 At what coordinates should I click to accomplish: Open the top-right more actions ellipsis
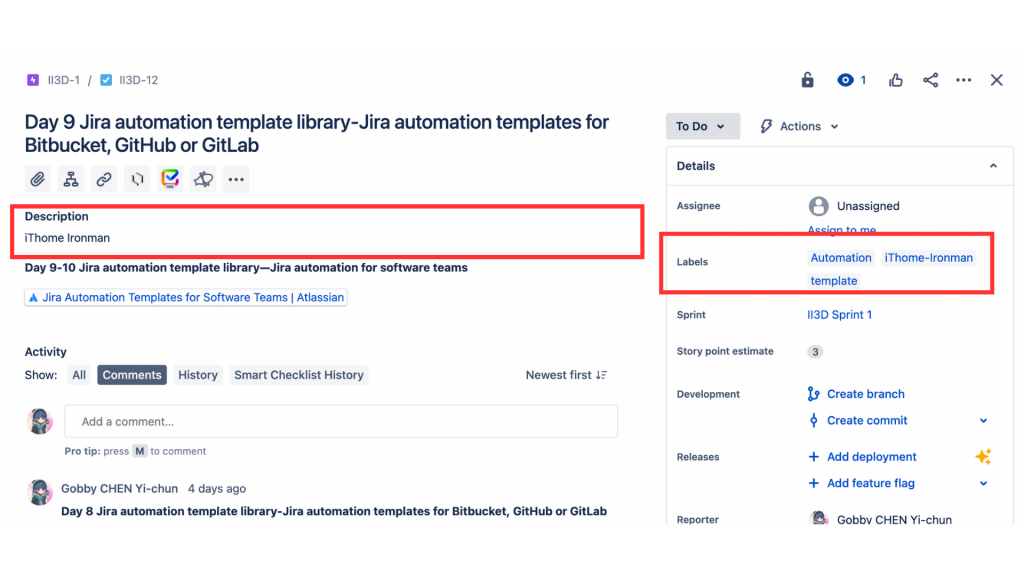tap(963, 80)
